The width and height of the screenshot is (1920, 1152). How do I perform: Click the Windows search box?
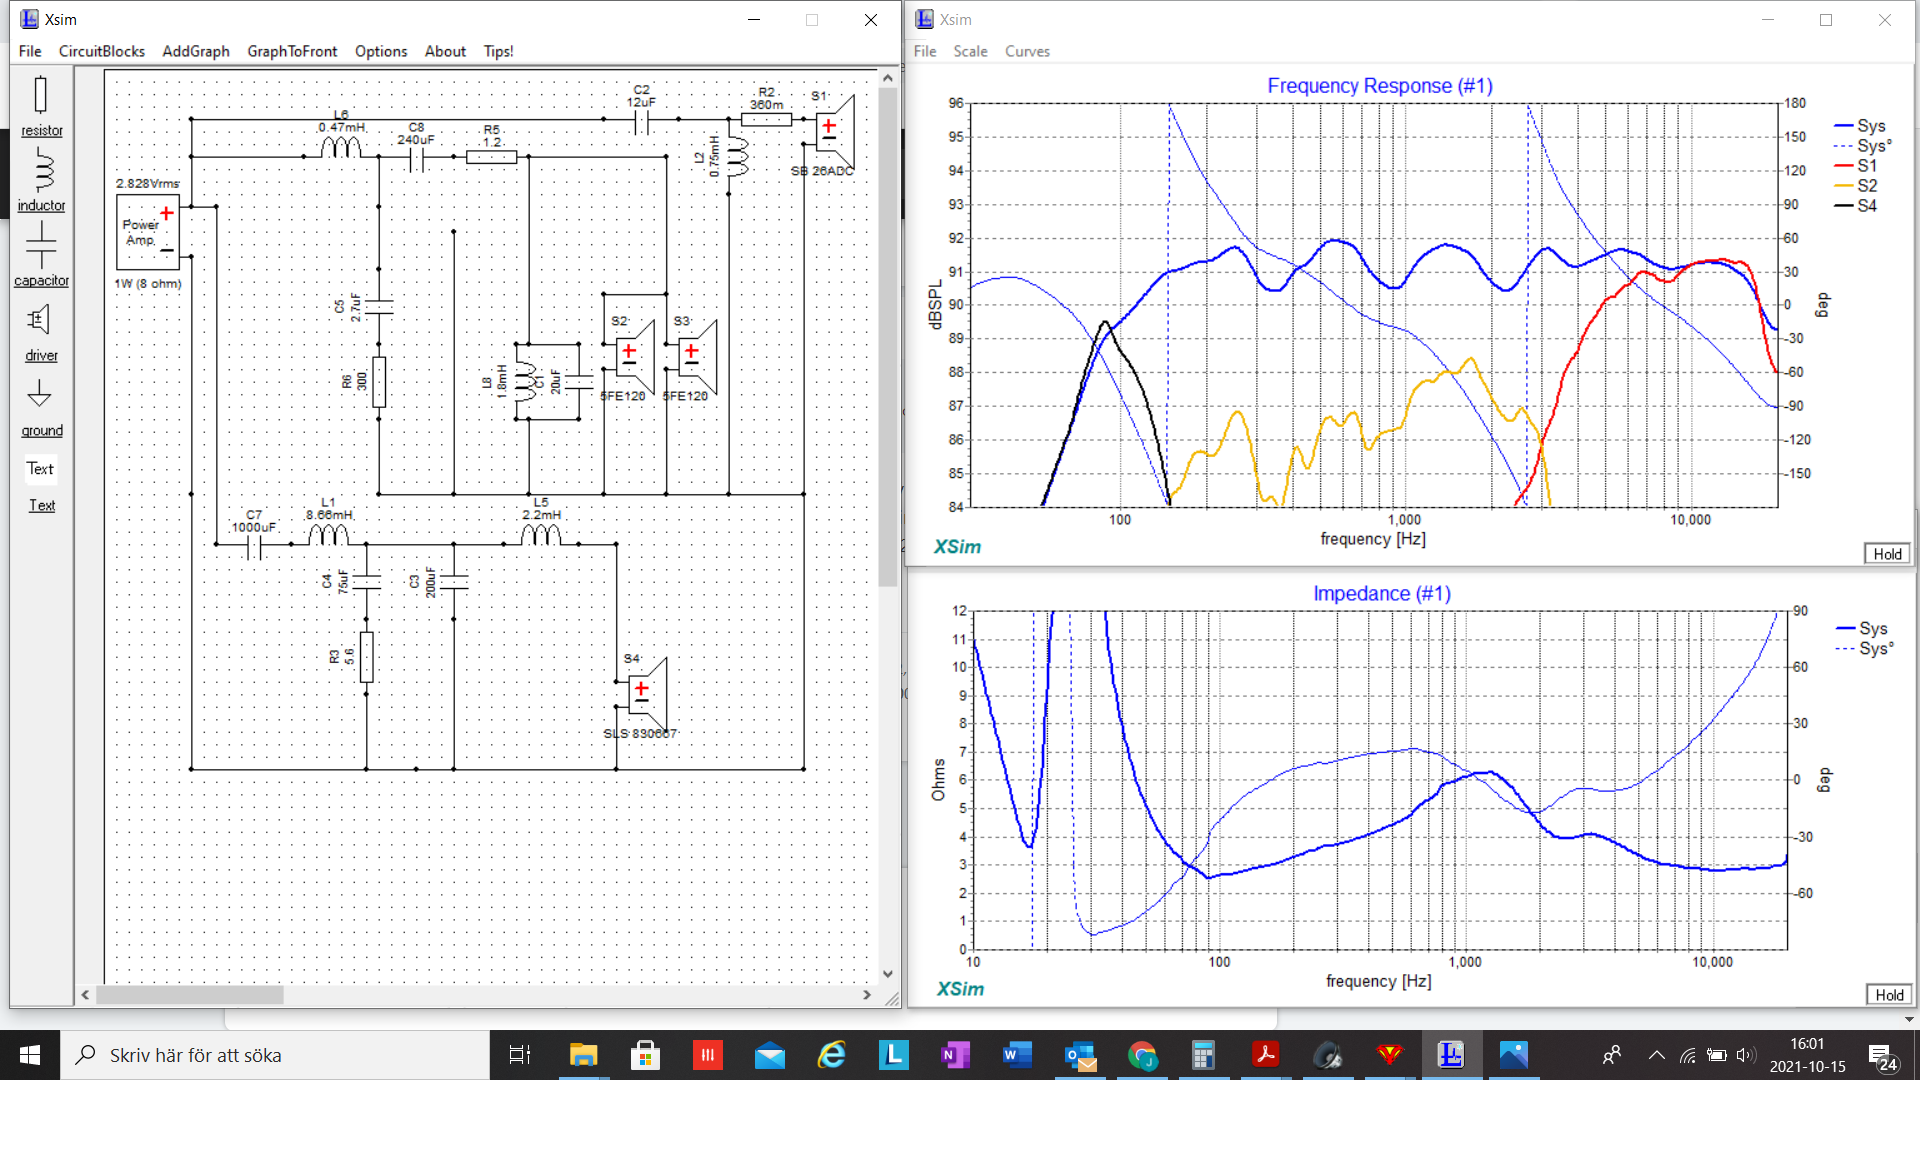point(275,1055)
